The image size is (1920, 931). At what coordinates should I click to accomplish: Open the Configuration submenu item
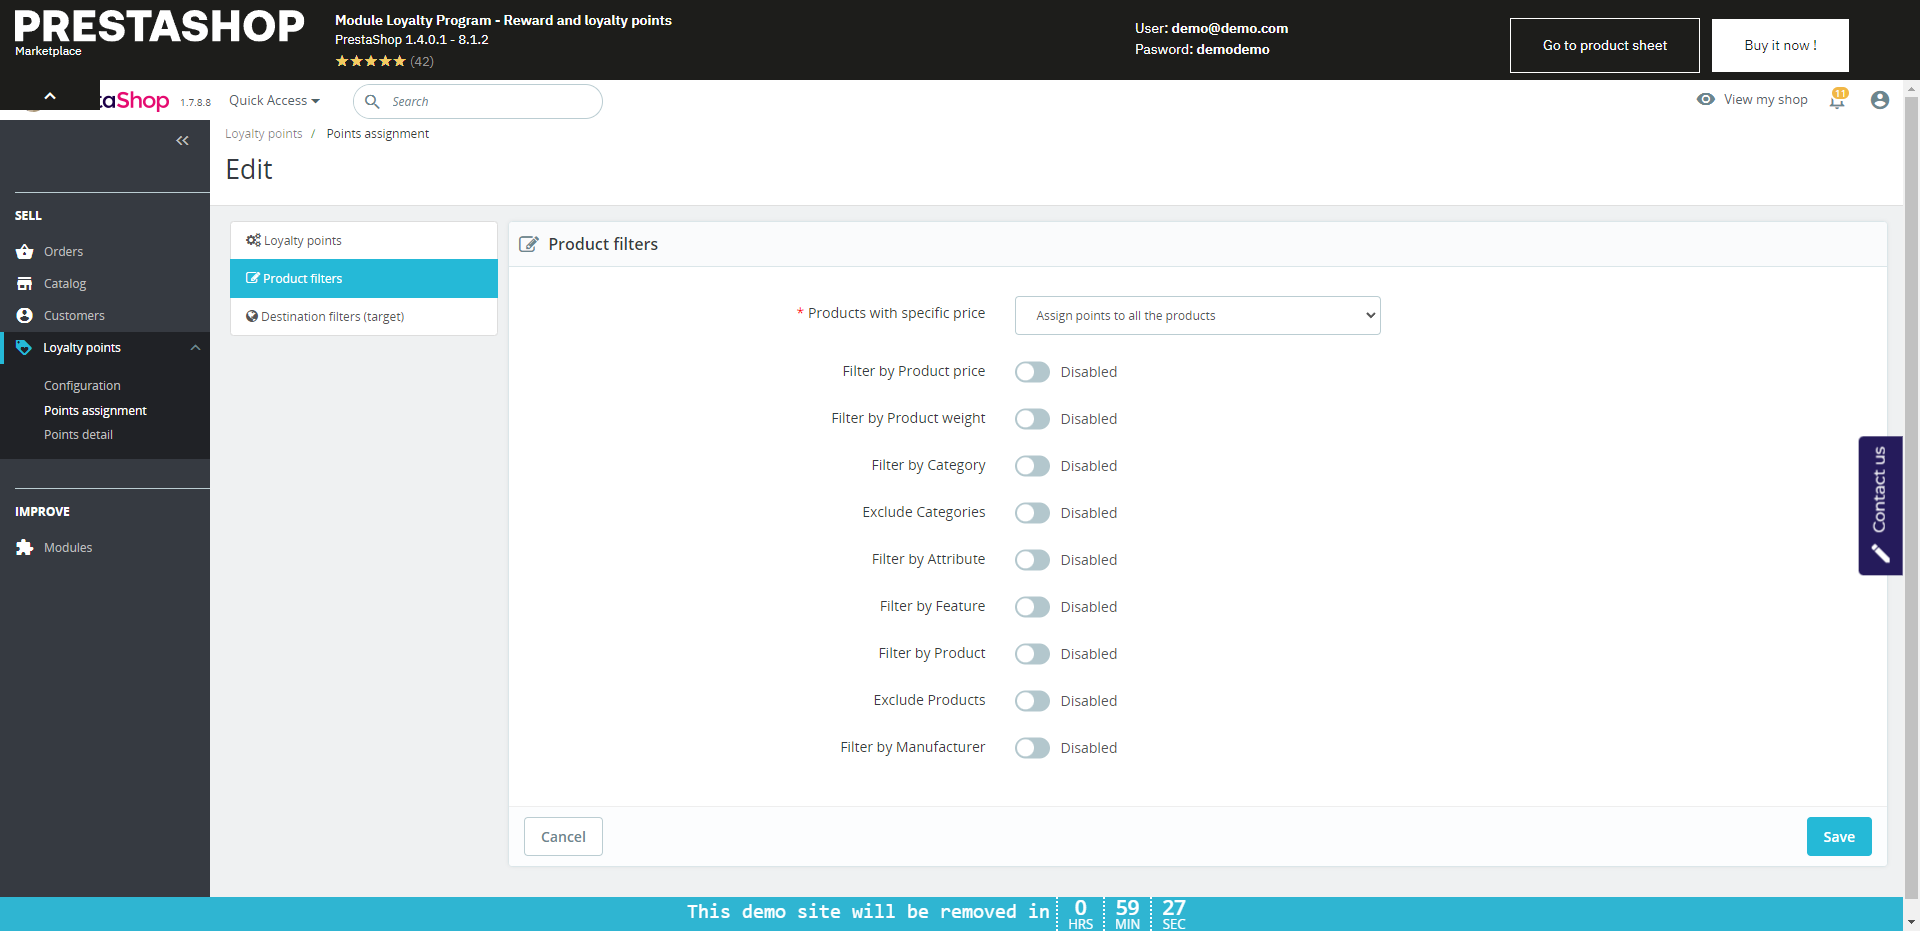[x=82, y=386]
